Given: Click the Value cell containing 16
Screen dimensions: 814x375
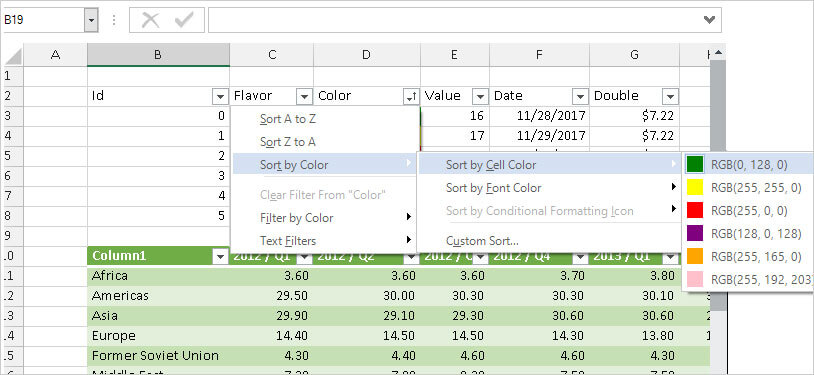Looking at the screenshot, I should [455, 116].
